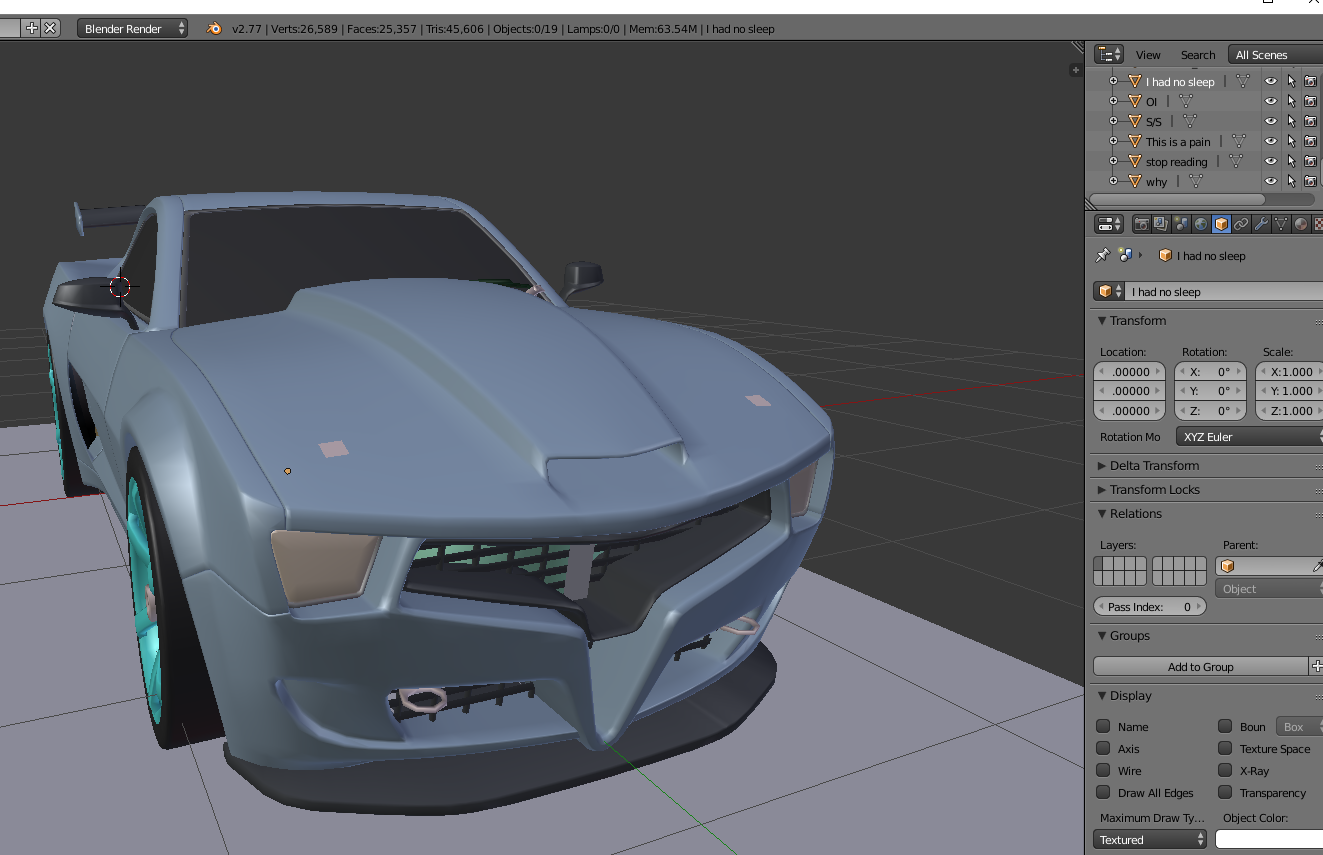This screenshot has height=855, width=1323.
Task: Expand the 'OI' tree node
Action: pyautogui.click(x=1113, y=101)
